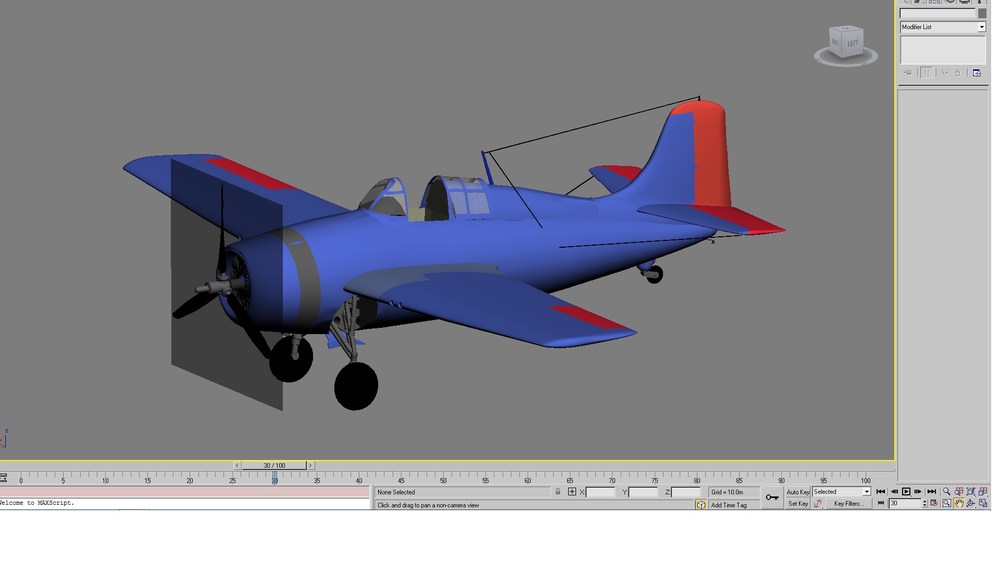Screen dimensions: 1000x562
Task: Click the X coordinate input field
Action: tap(600, 492)
